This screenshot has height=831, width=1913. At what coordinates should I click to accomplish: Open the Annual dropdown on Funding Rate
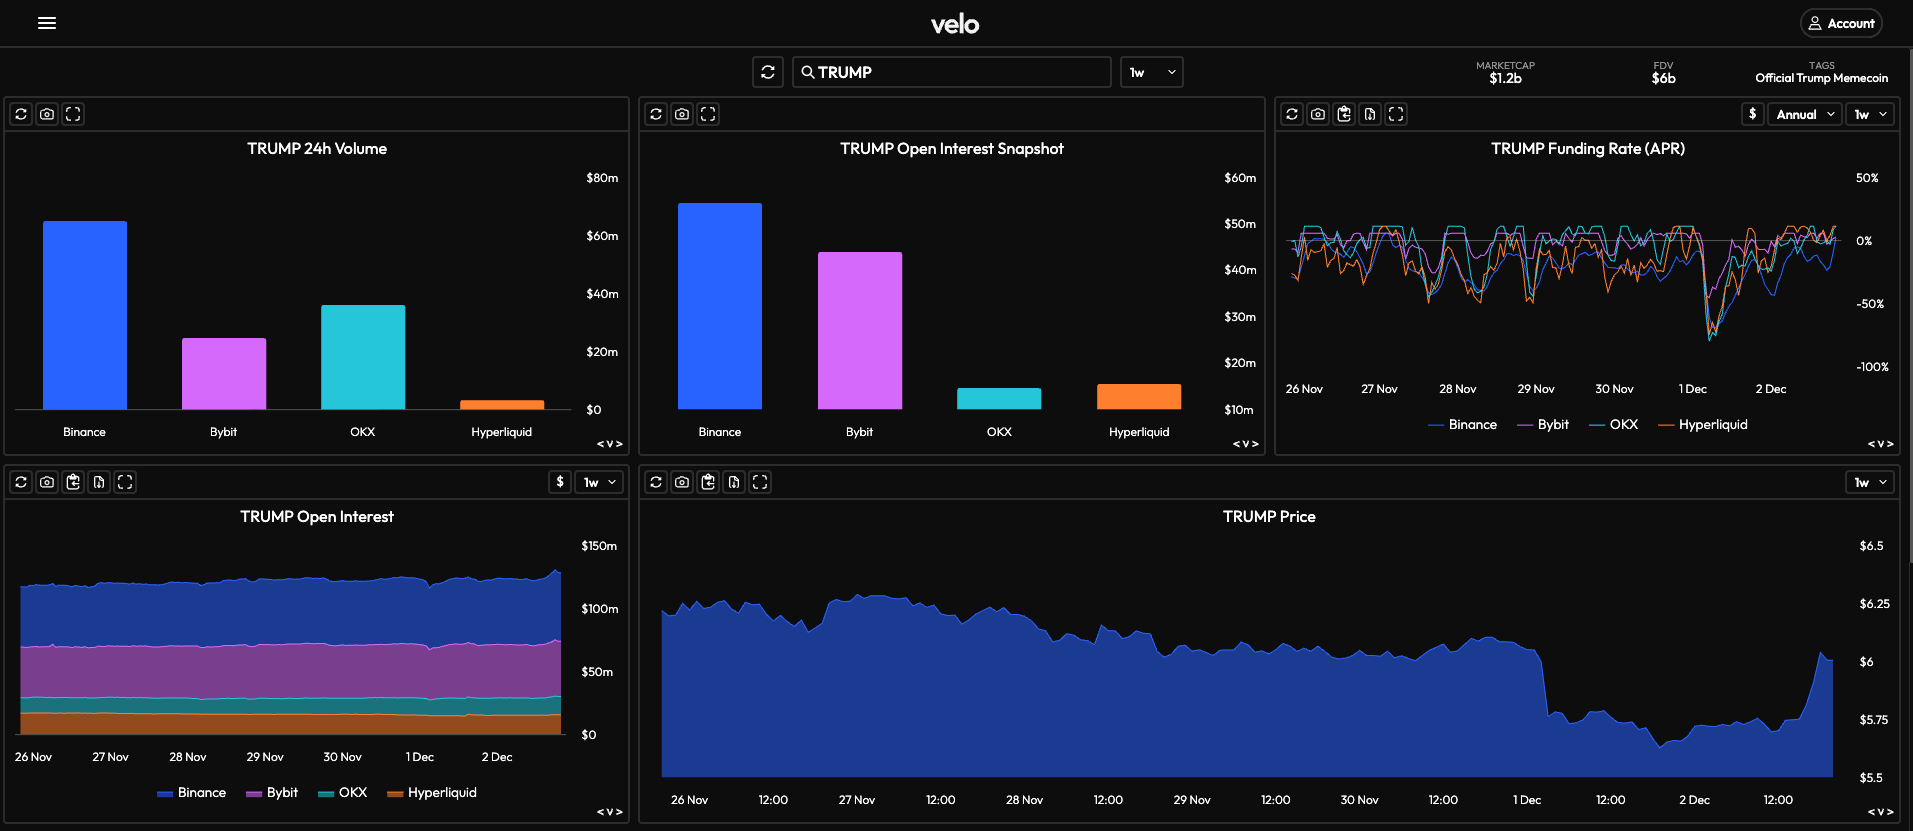point(1805,114)
